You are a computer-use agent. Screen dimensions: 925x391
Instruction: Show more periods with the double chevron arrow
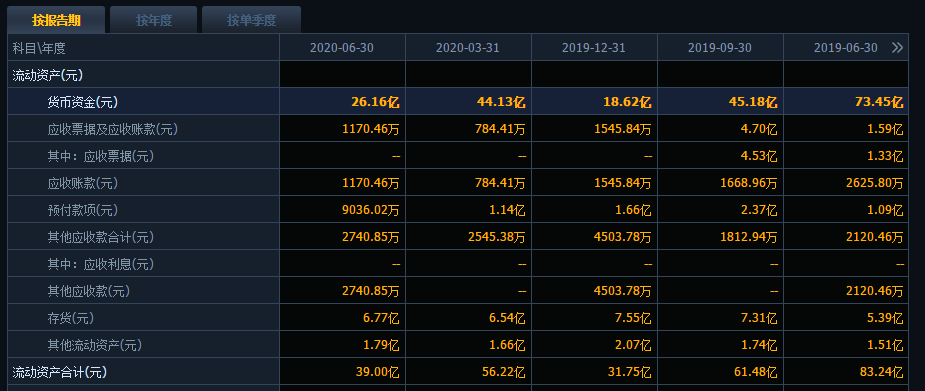coord(897,48)
